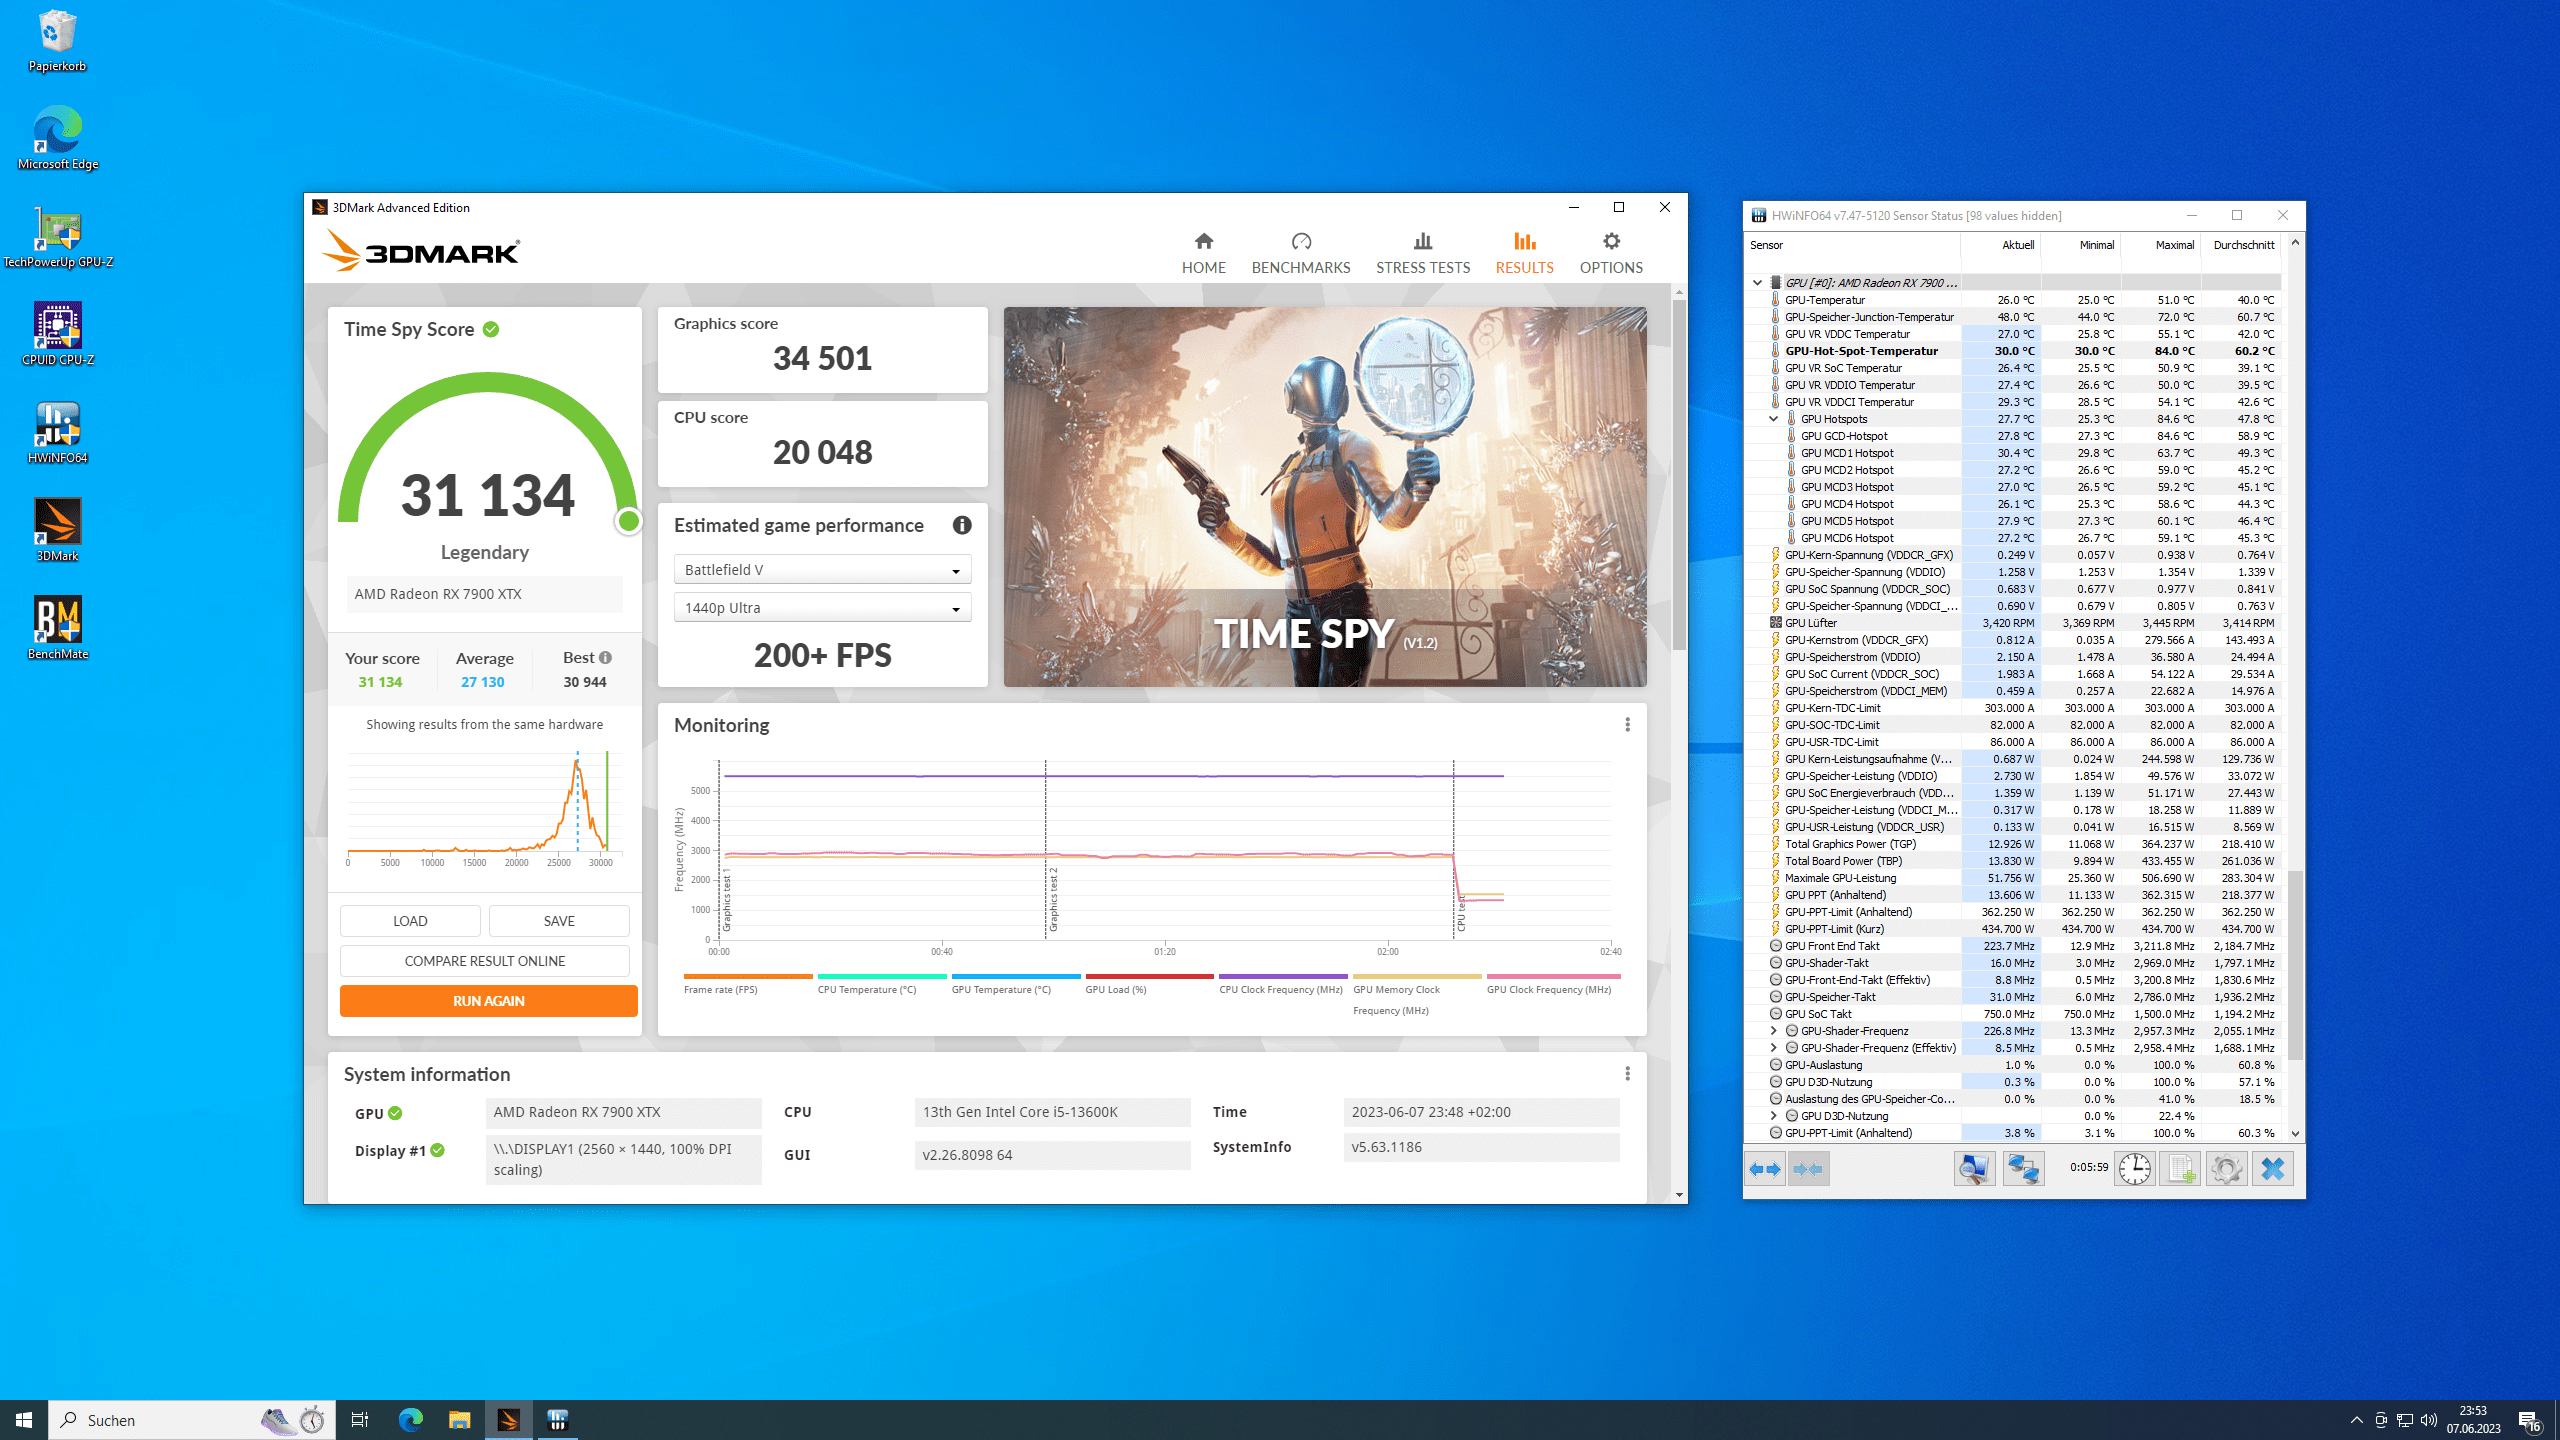Viewport: 2560px width, 1440px height.
Task: Open the 1440p Ultra resolution dropdown
Action: (822, 608)
